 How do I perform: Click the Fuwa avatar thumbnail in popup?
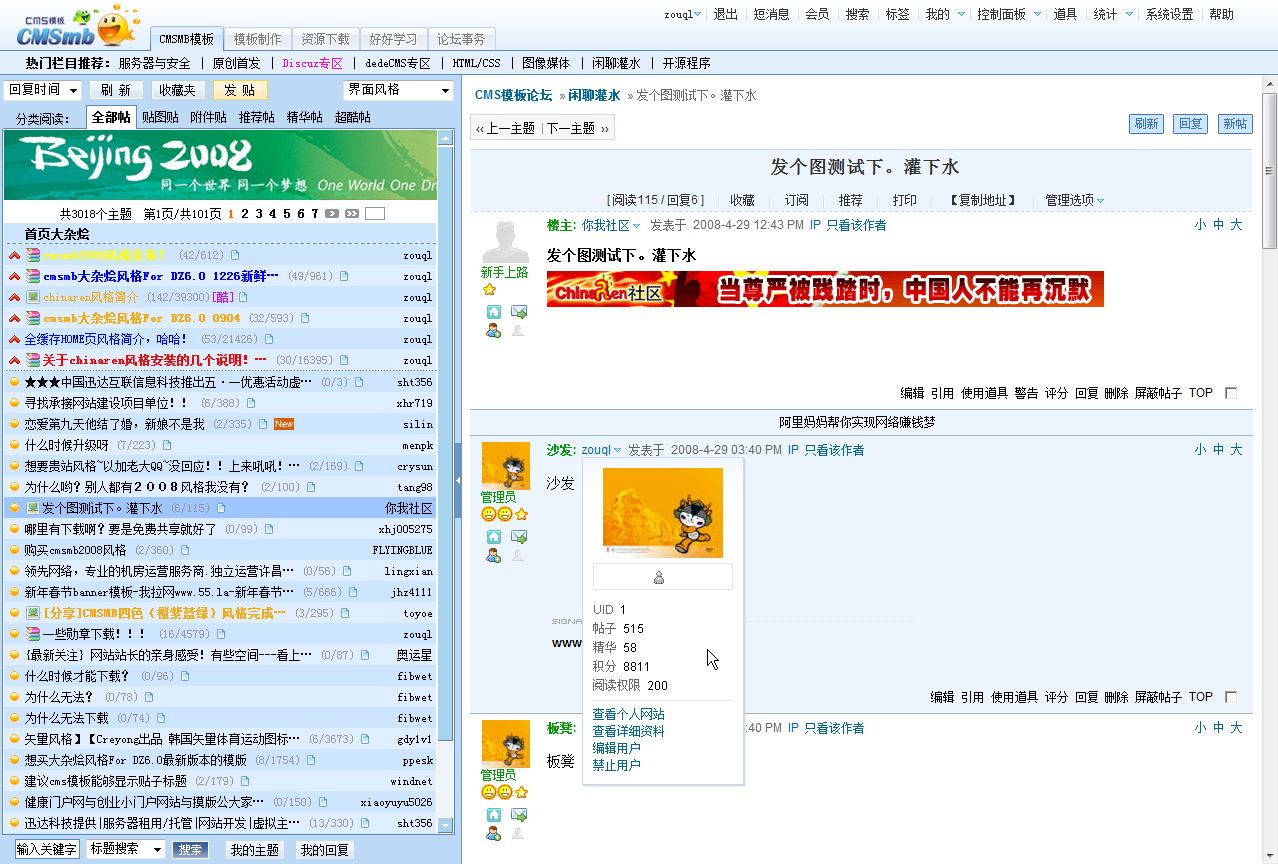pos(662,512)
